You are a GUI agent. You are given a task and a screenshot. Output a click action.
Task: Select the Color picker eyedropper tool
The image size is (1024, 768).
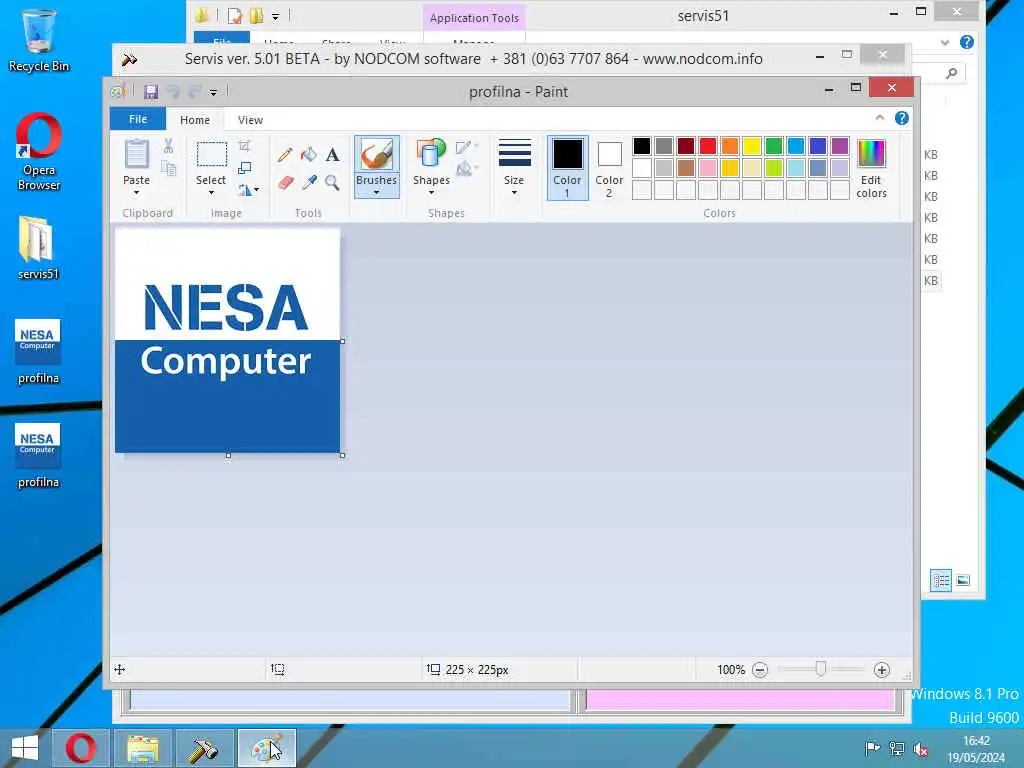pyautogui.click(x=309, y=182)
